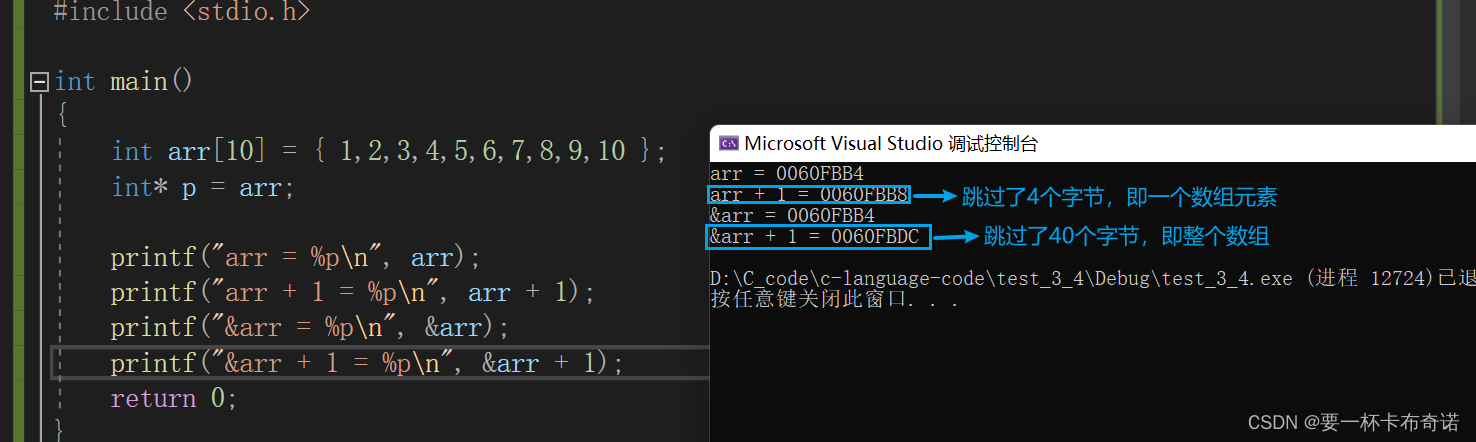Click the debug console window icon
This screenshot has width=1476, height=442.
coord(729,143)
